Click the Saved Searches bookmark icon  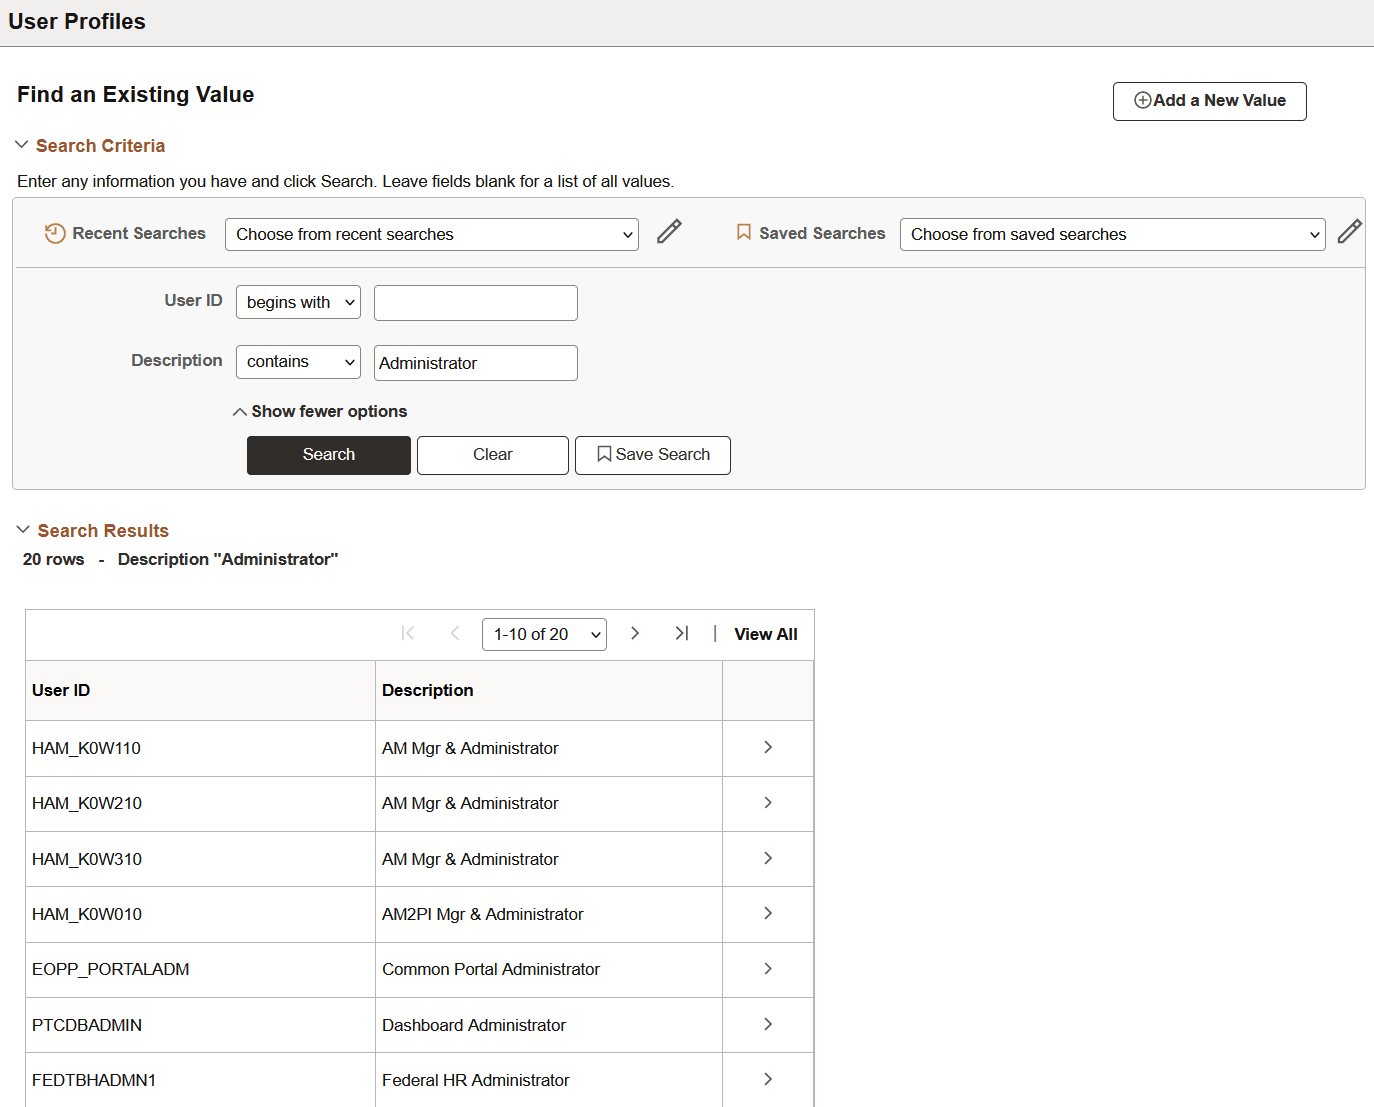[743, 232]
